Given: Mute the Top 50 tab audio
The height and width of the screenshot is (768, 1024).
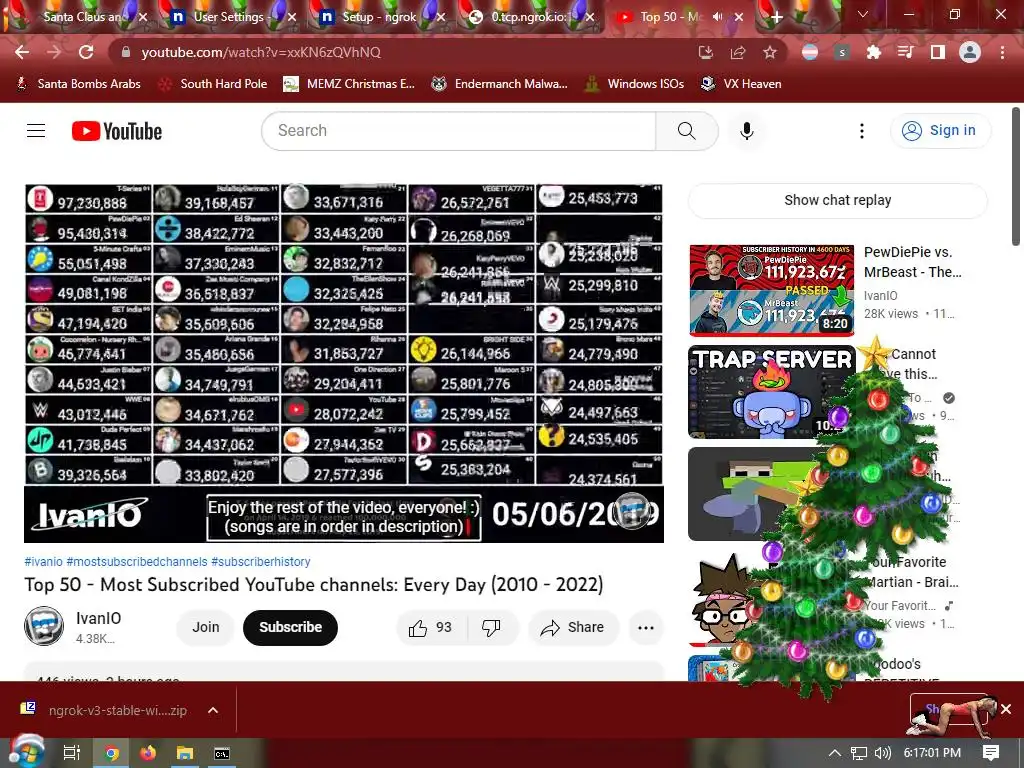Looking at the screenshot, I should point(717,17).
